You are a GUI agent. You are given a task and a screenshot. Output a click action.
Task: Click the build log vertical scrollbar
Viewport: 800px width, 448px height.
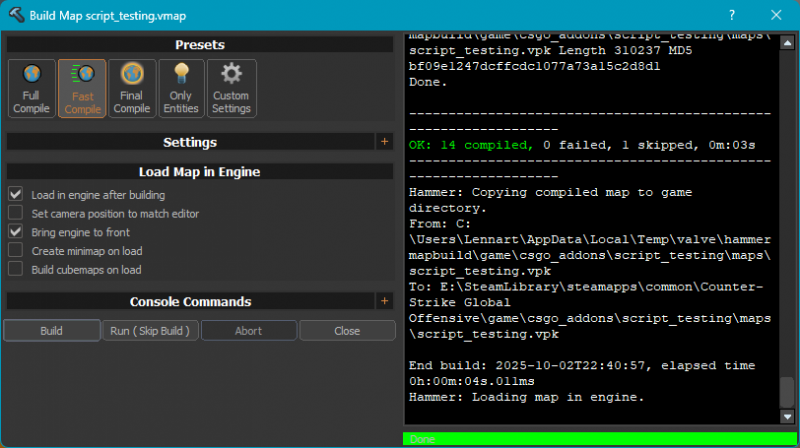[788, 220]
